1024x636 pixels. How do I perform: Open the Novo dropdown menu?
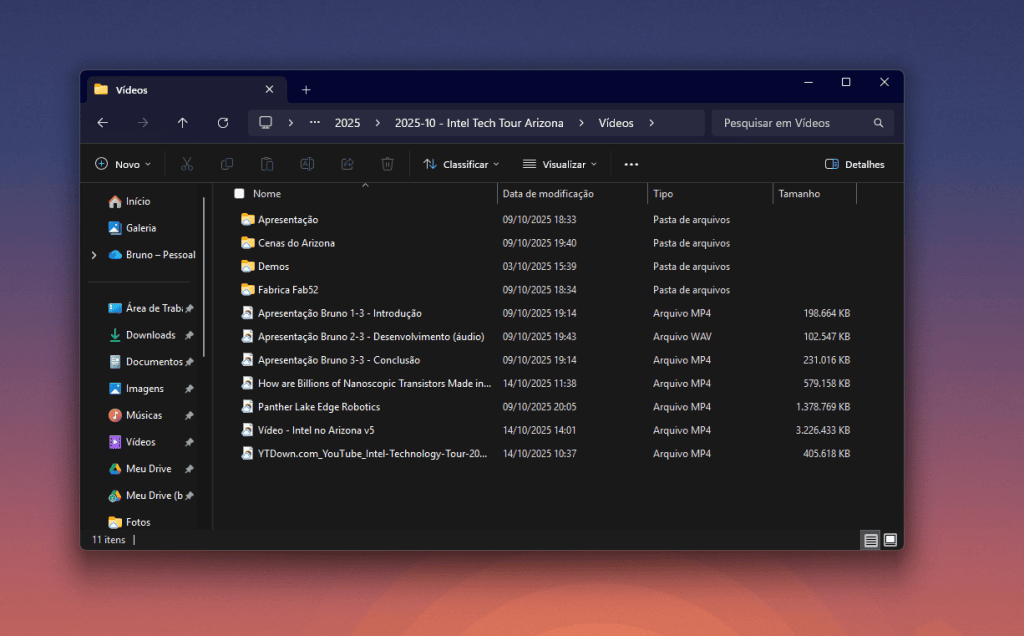click(123, 165)
